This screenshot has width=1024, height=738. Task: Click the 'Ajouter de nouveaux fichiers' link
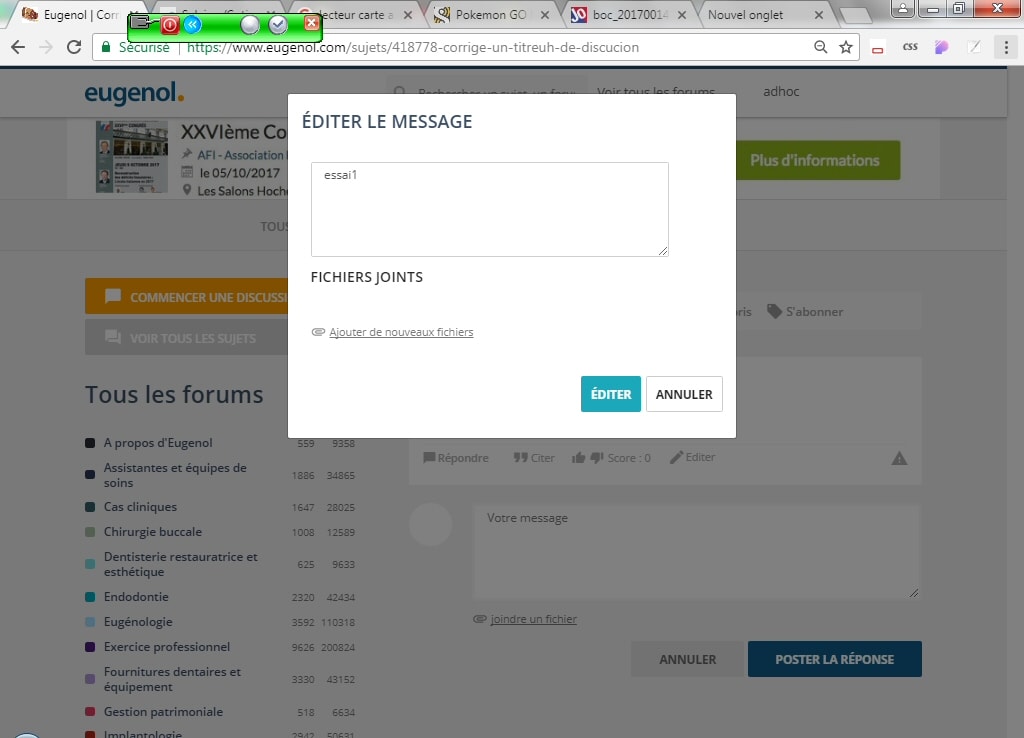(400, 332)
